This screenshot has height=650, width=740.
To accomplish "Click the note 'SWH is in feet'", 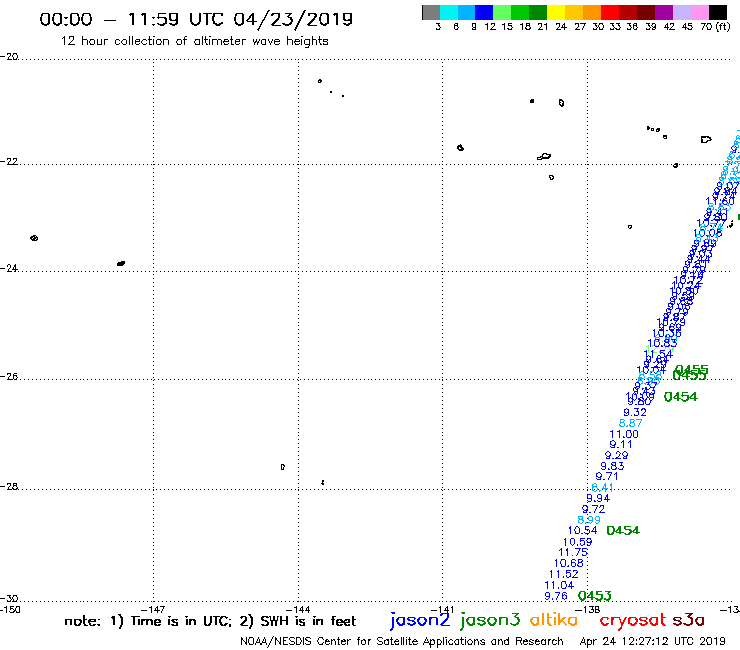I will coord(308,621).
